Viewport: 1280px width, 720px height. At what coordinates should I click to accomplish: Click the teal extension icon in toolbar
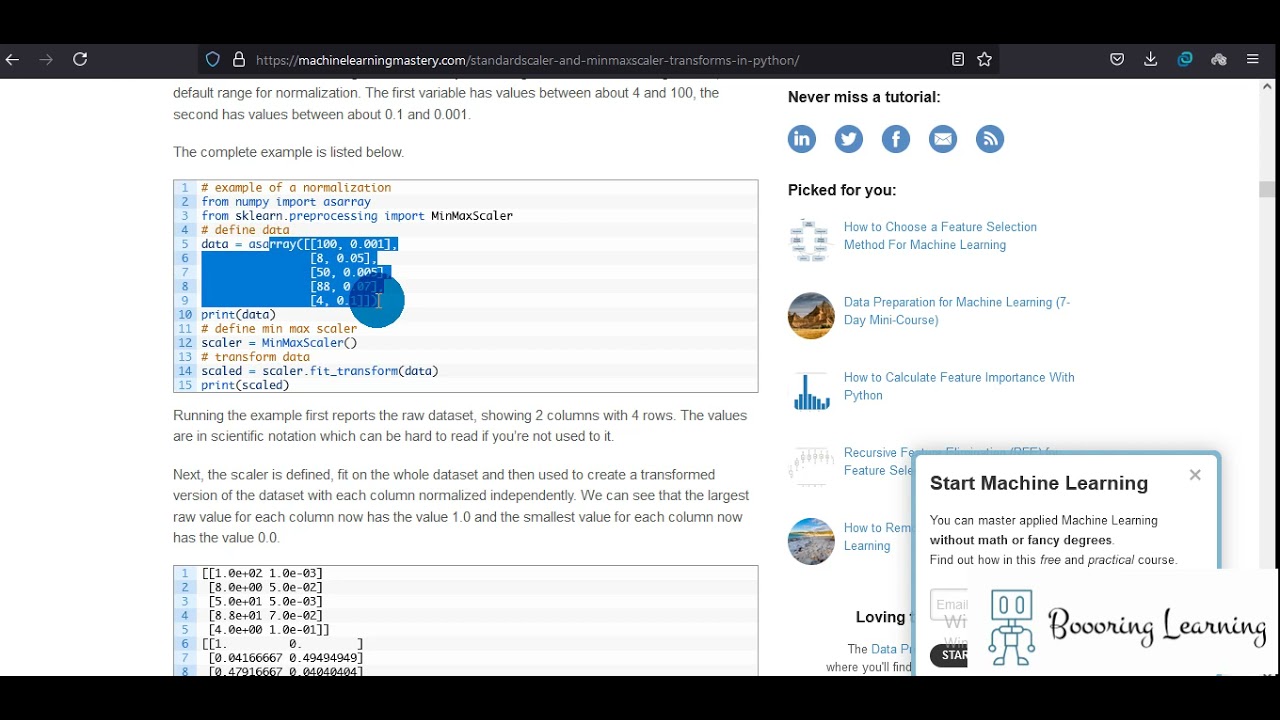coord(1185,60)
